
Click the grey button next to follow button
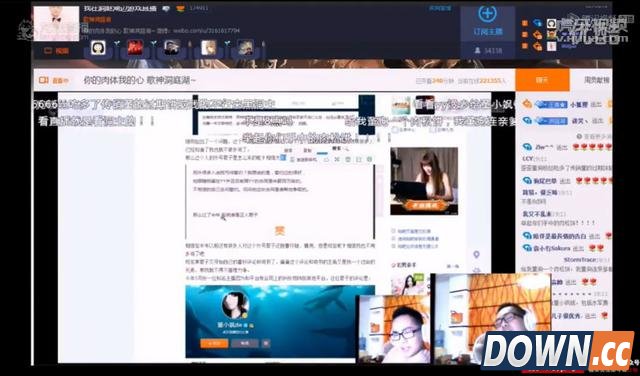[x=244, y=343]
